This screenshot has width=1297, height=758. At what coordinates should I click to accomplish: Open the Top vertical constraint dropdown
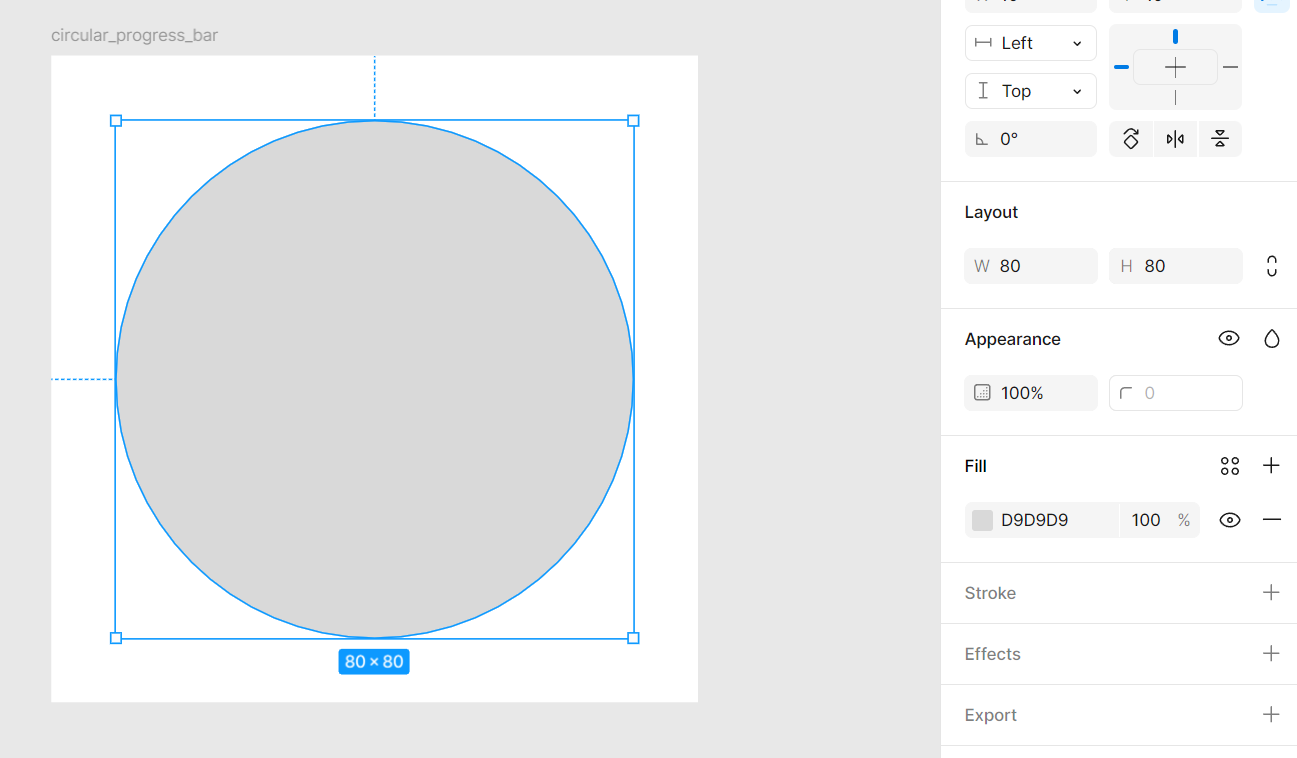[1030, 91]
